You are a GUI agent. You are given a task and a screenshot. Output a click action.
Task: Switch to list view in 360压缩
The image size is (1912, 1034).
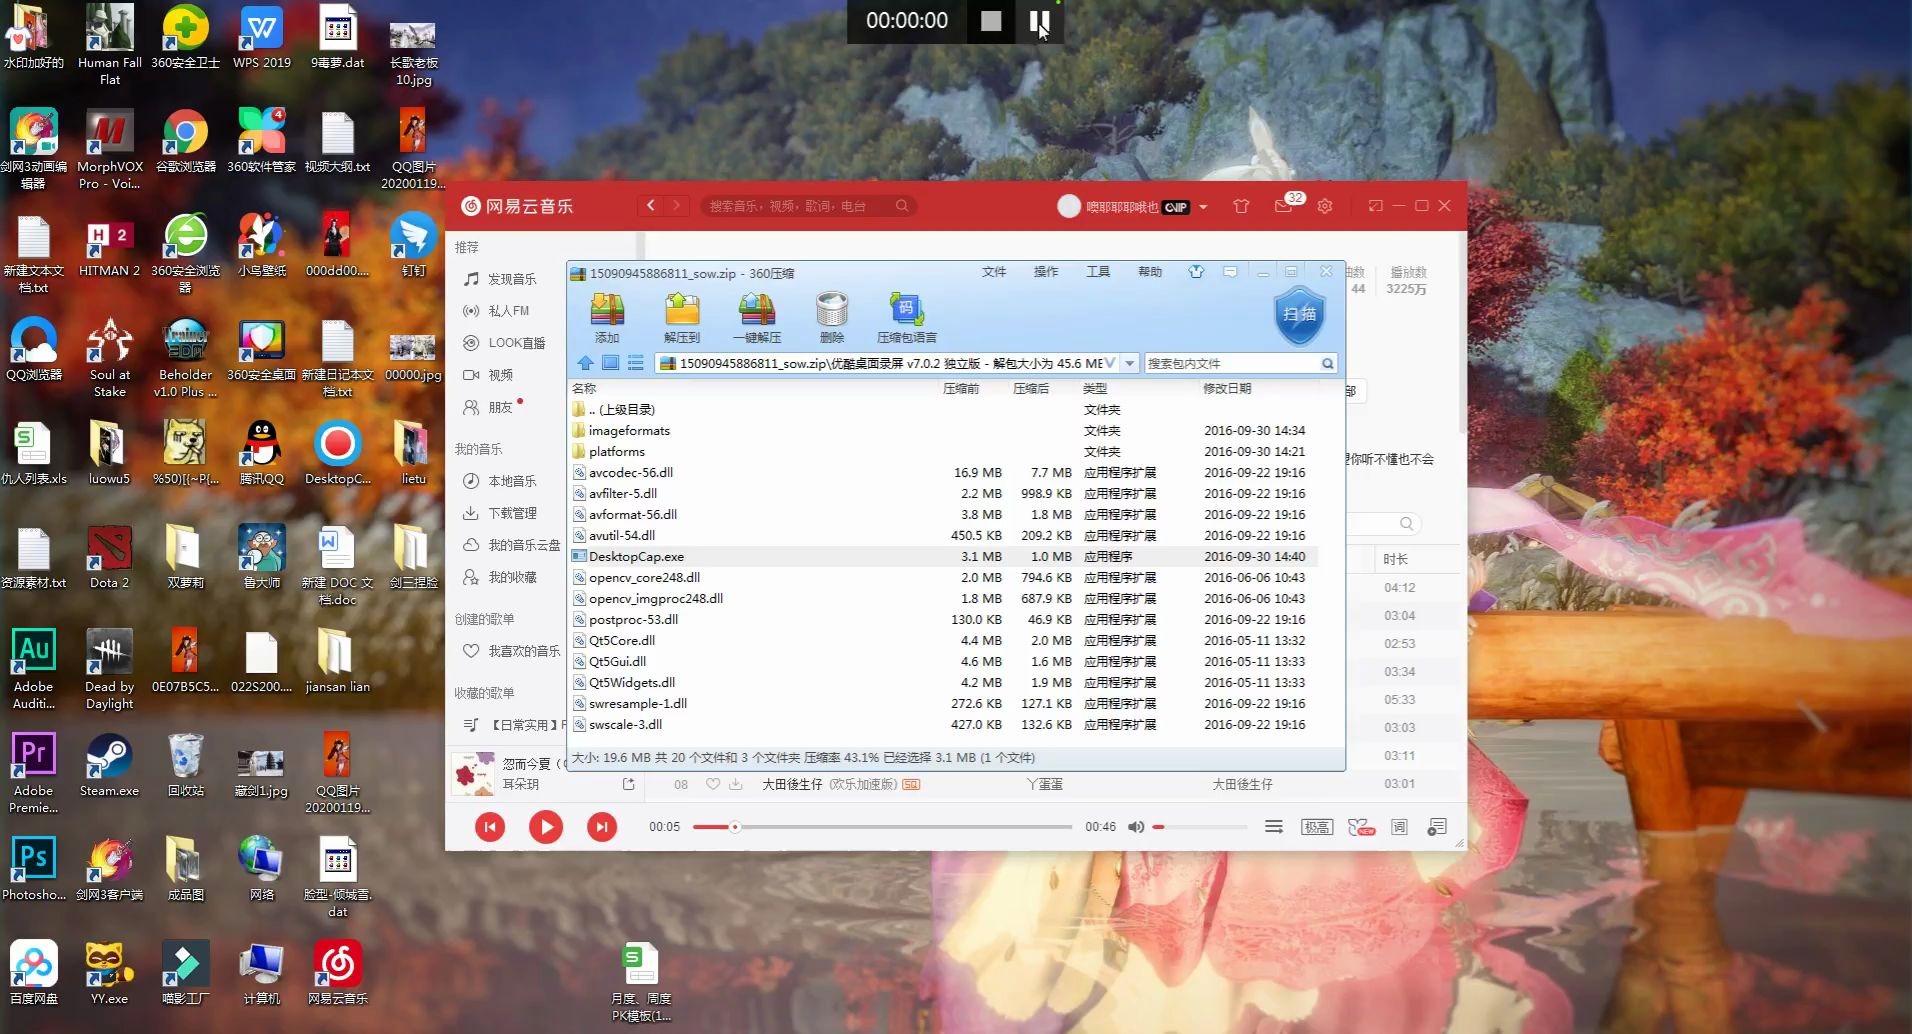[635, 363]
